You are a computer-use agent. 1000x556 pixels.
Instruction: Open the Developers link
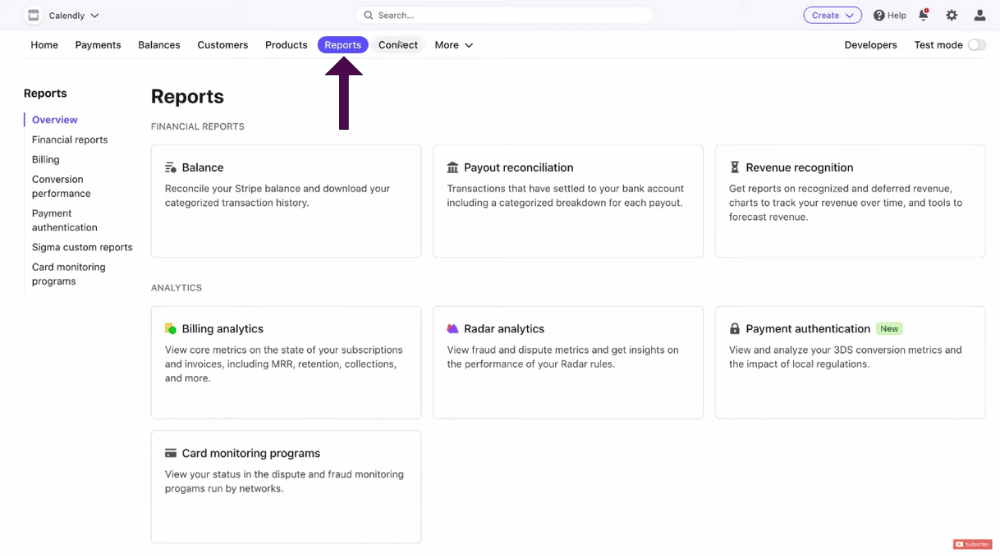[871, 45]
